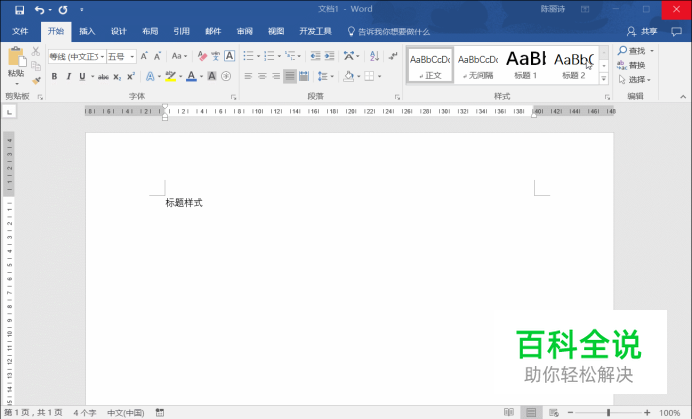692x419 pixels.
Task: Save the document with the floppy icon
Action: [19, 9]
